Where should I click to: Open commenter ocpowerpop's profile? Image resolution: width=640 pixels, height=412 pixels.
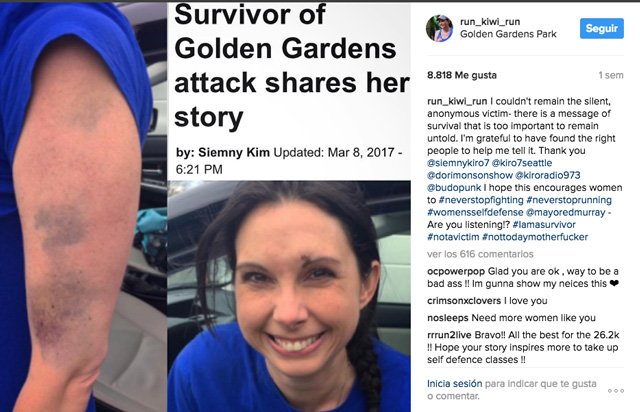[x=456, y=272]
